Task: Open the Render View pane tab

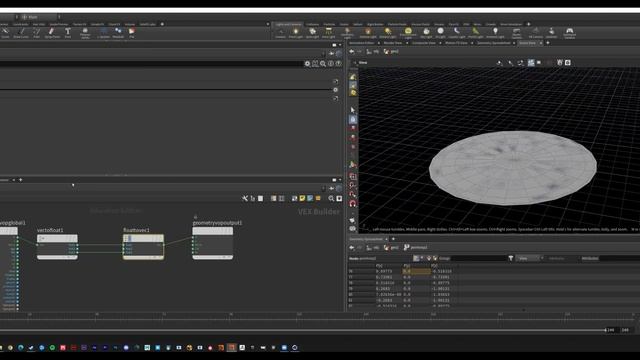Action: (393, 43)
